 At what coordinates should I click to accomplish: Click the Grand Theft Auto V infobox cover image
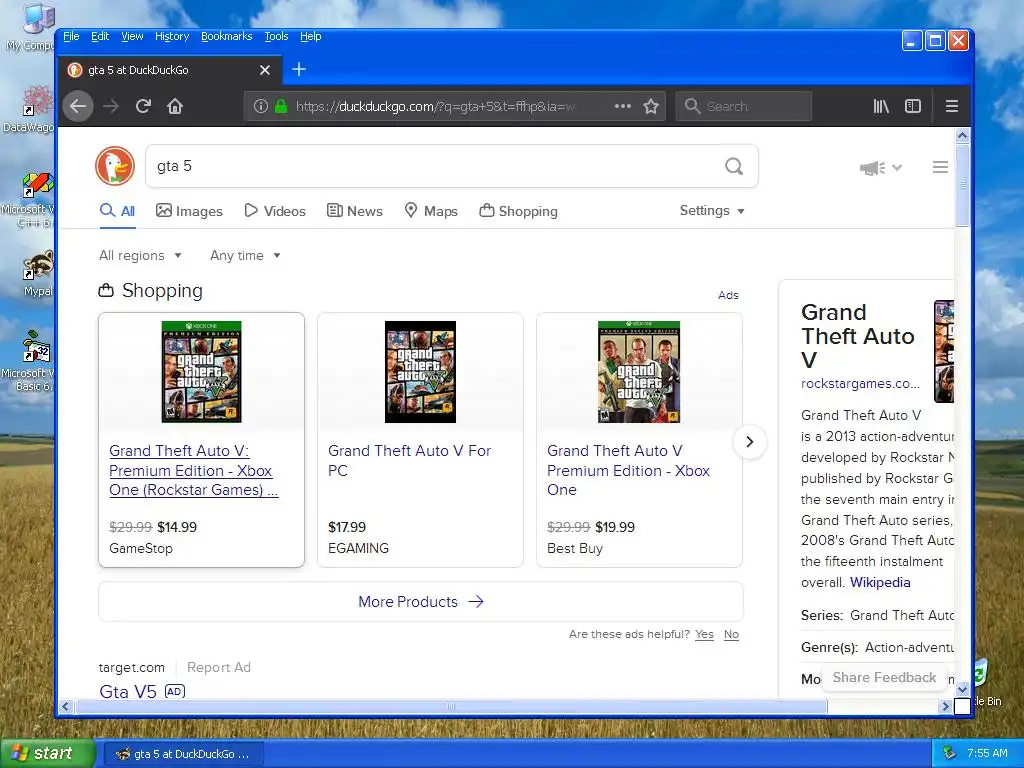click(944, 351)
